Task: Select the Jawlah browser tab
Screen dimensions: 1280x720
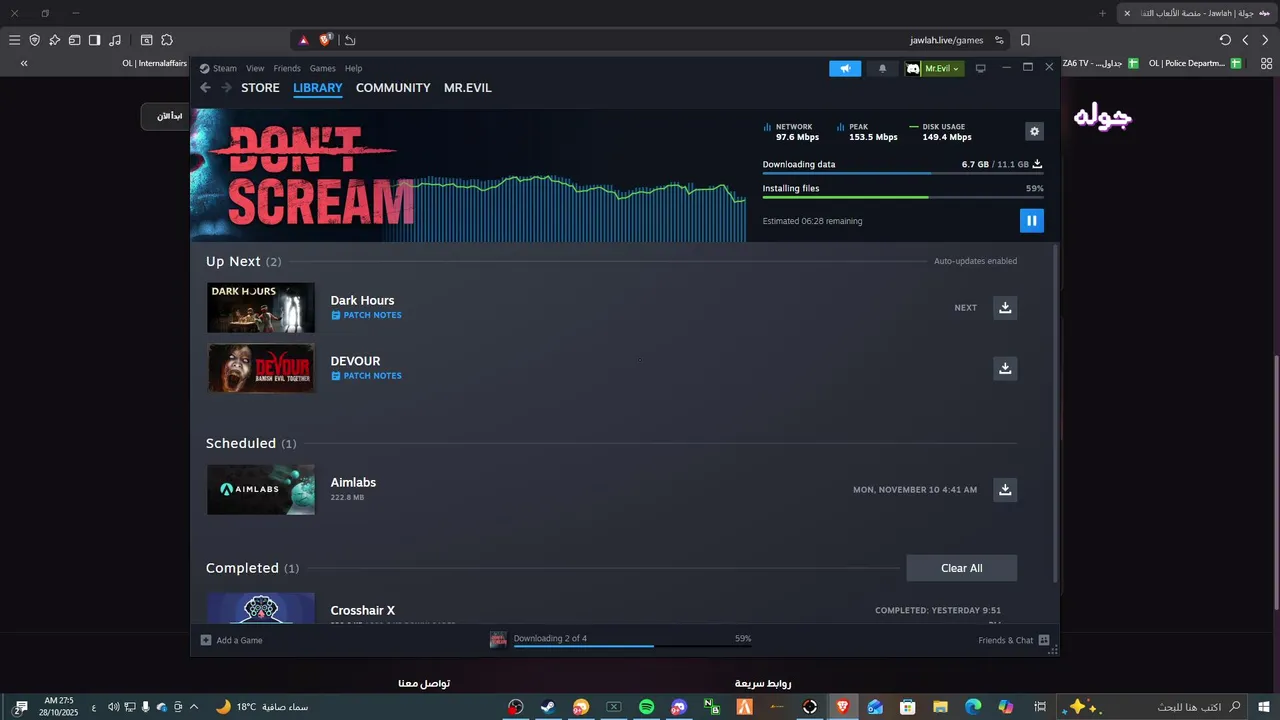Action: 1198,13
